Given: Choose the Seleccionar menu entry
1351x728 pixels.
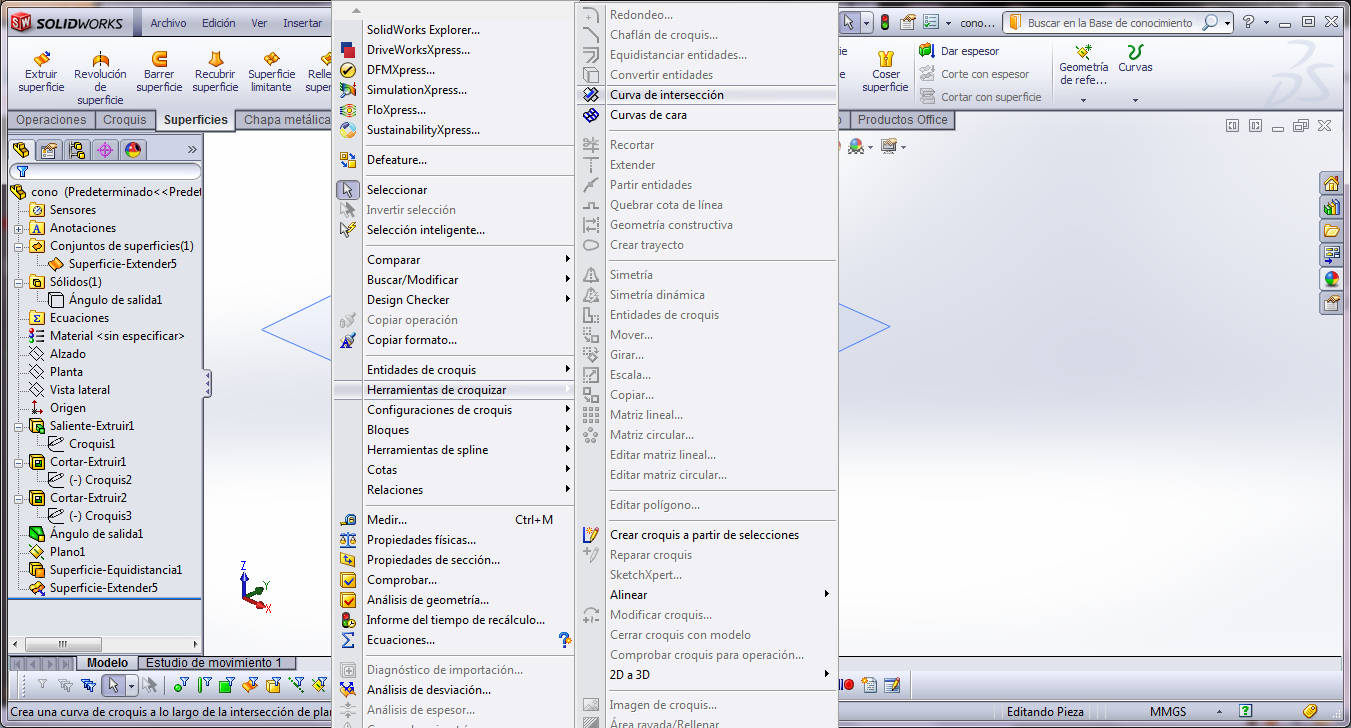Looking at the screenshot, I should pyautogui.click(x=454, y=190).
